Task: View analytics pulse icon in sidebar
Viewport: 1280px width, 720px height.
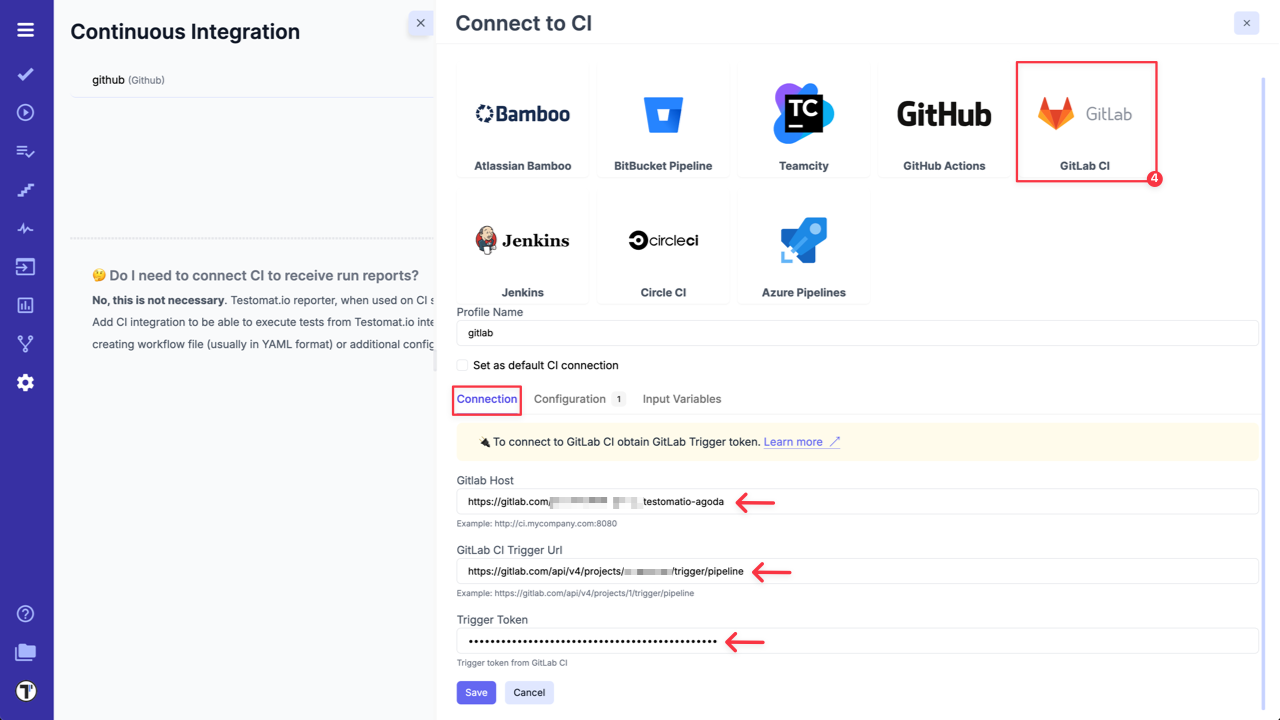Action: (26, 227)
